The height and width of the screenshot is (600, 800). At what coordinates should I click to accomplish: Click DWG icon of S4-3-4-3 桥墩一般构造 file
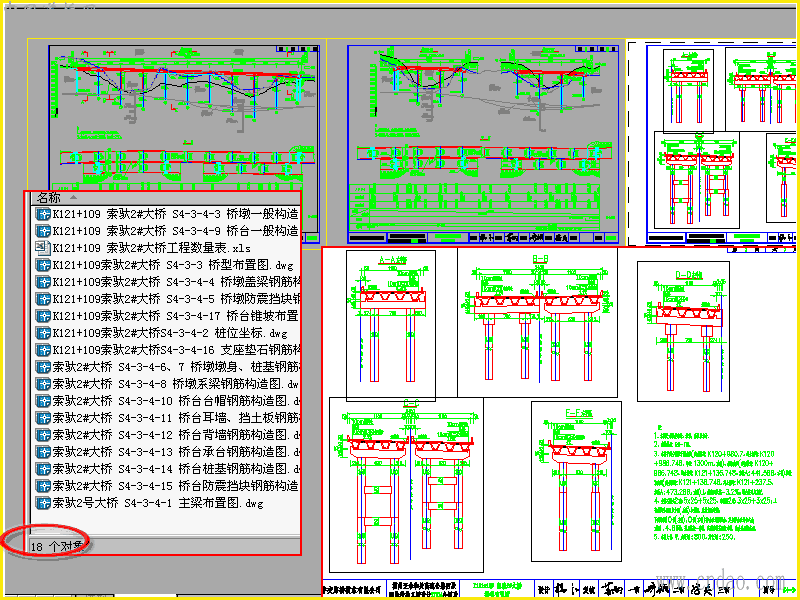[x=43, y=214]
